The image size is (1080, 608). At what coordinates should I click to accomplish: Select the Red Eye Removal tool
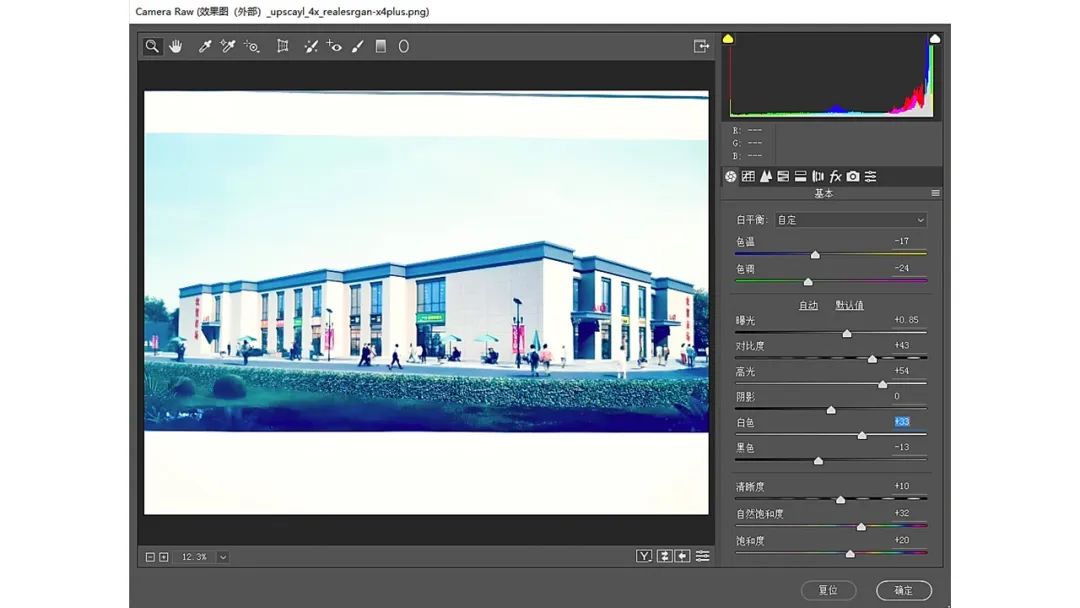point(334,46)
